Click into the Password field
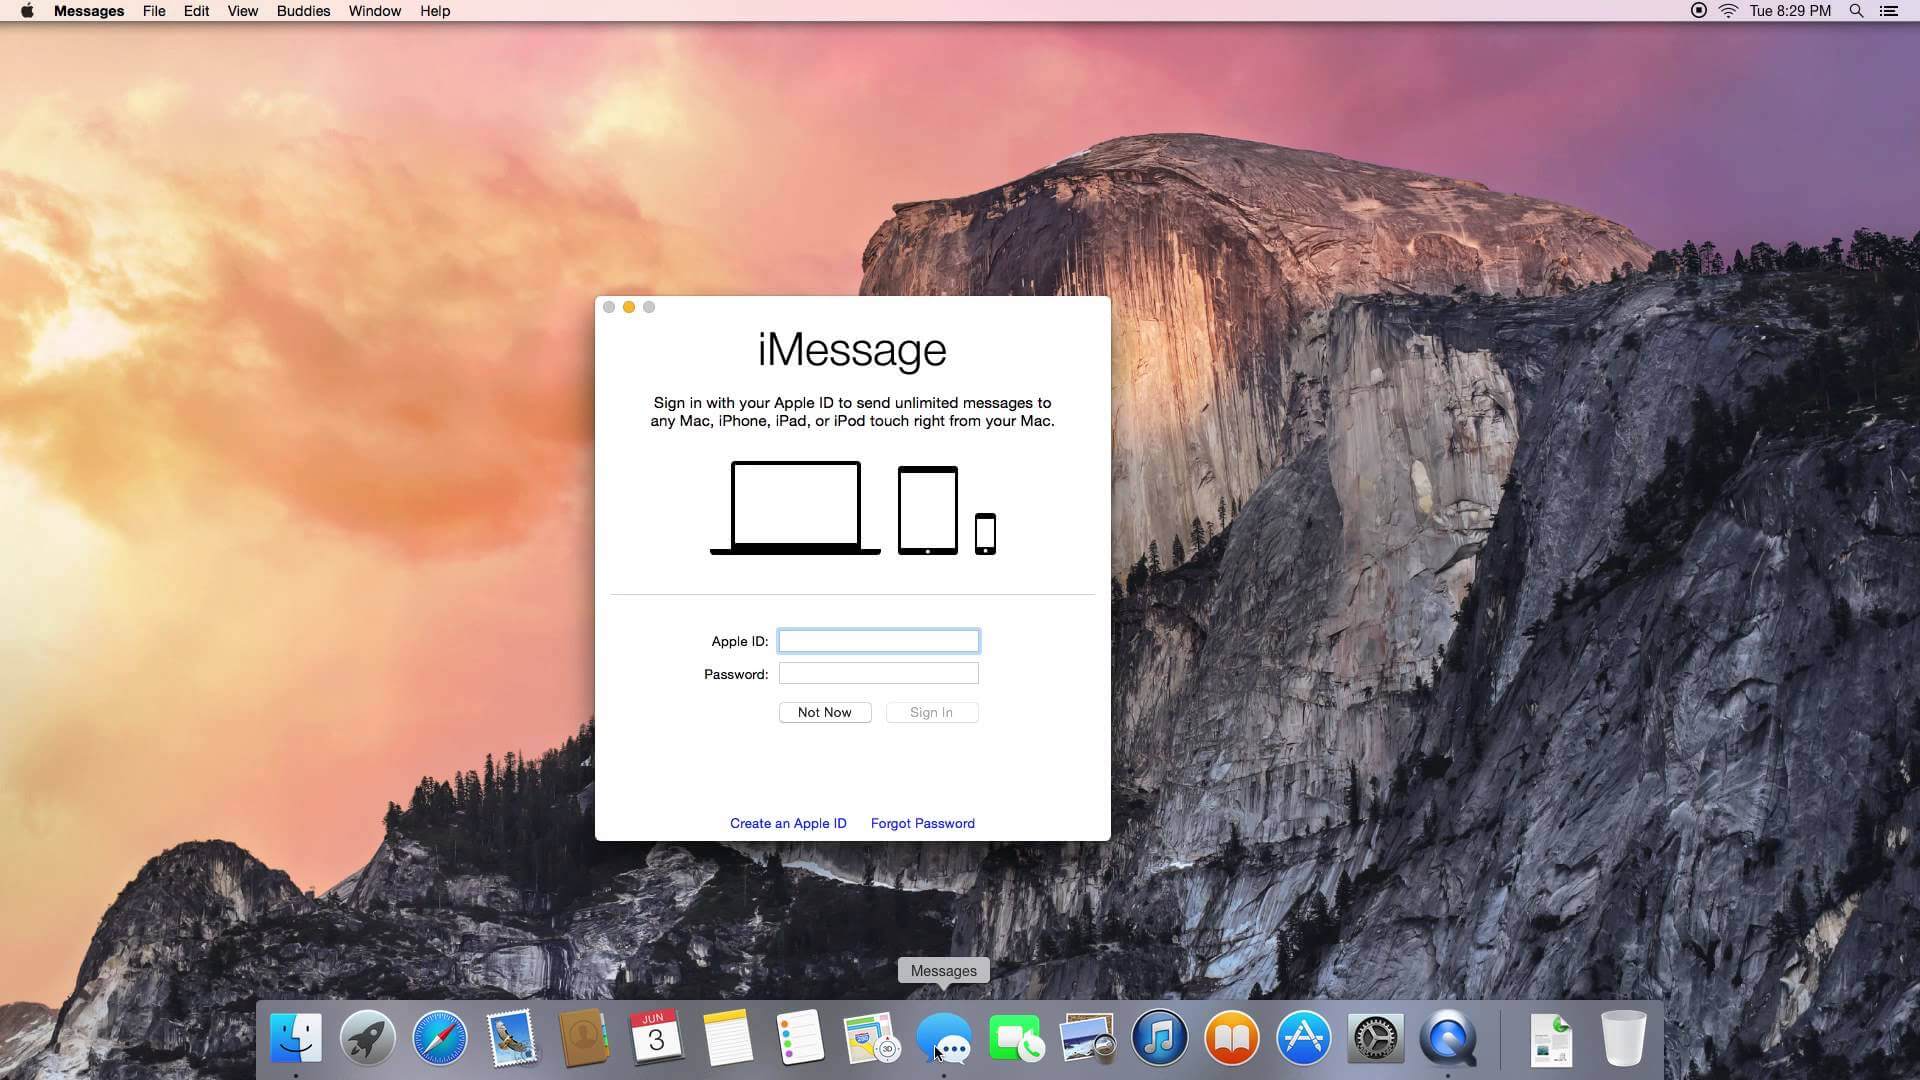 pos(878,674)
